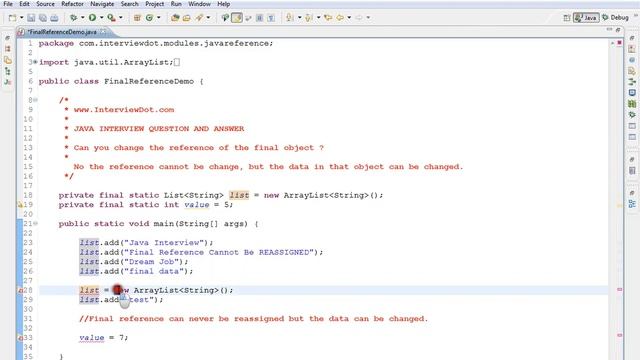
Task: Go to Last Edit Location icon
Action: [328, 18]
